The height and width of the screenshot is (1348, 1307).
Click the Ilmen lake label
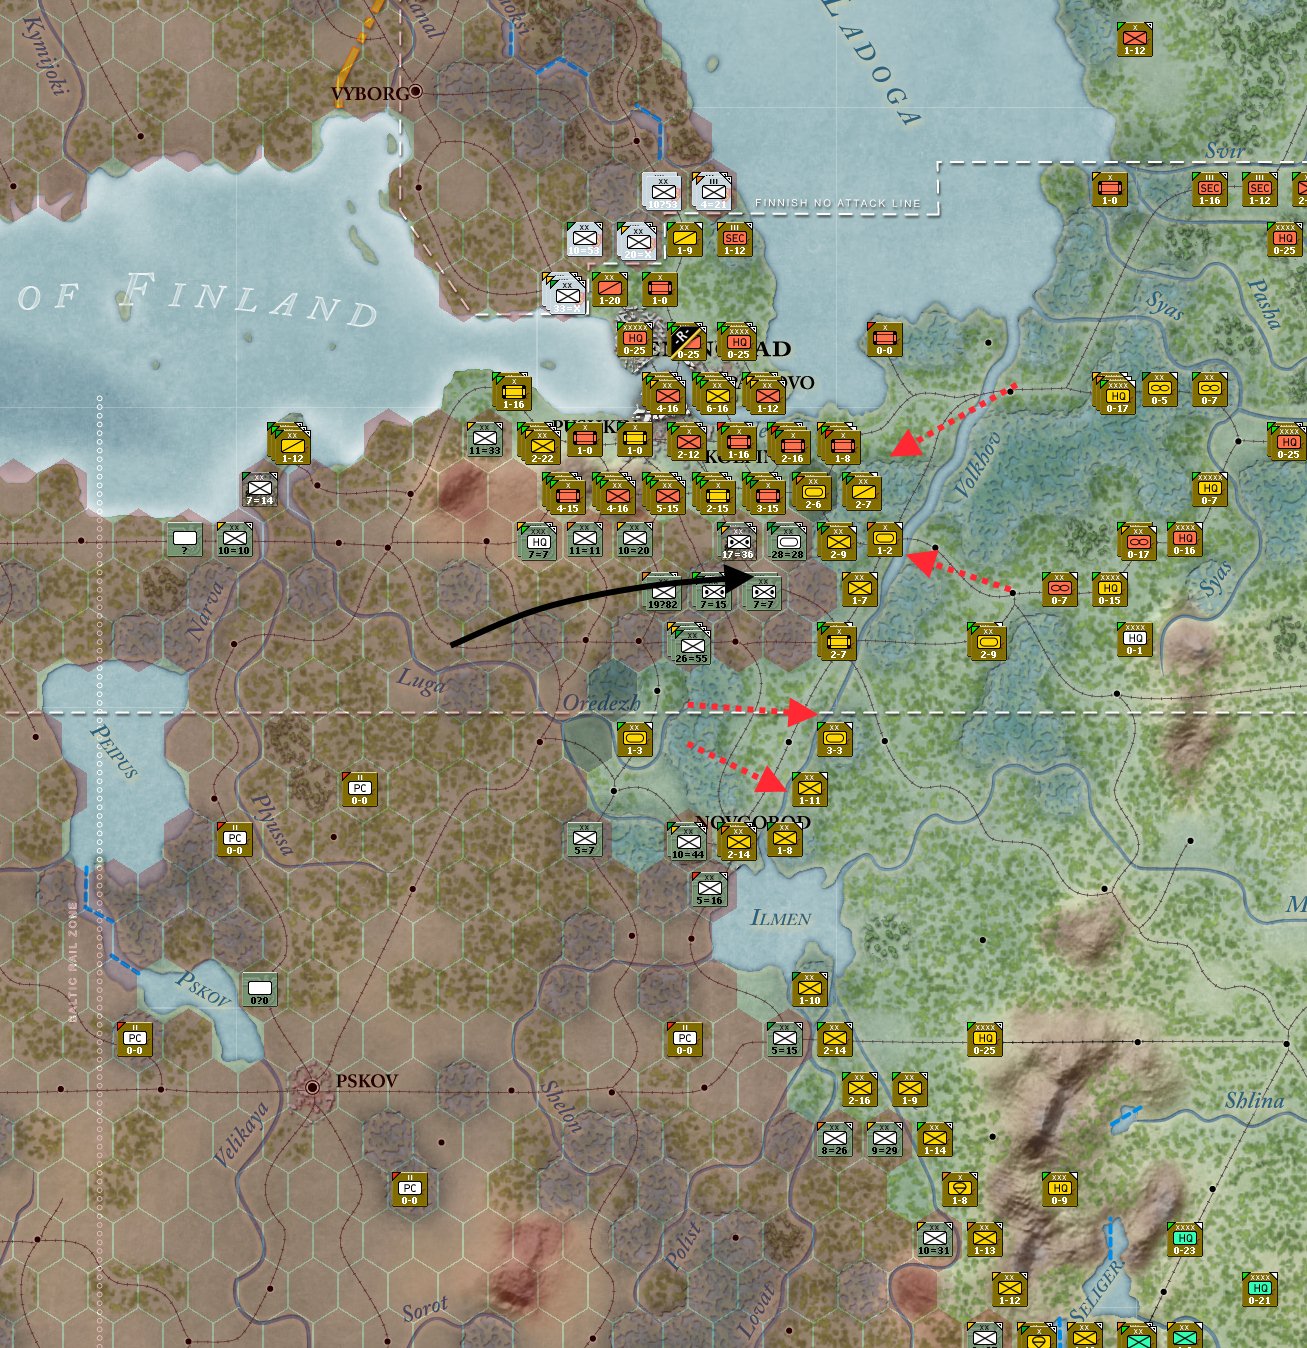pos(781,917)
